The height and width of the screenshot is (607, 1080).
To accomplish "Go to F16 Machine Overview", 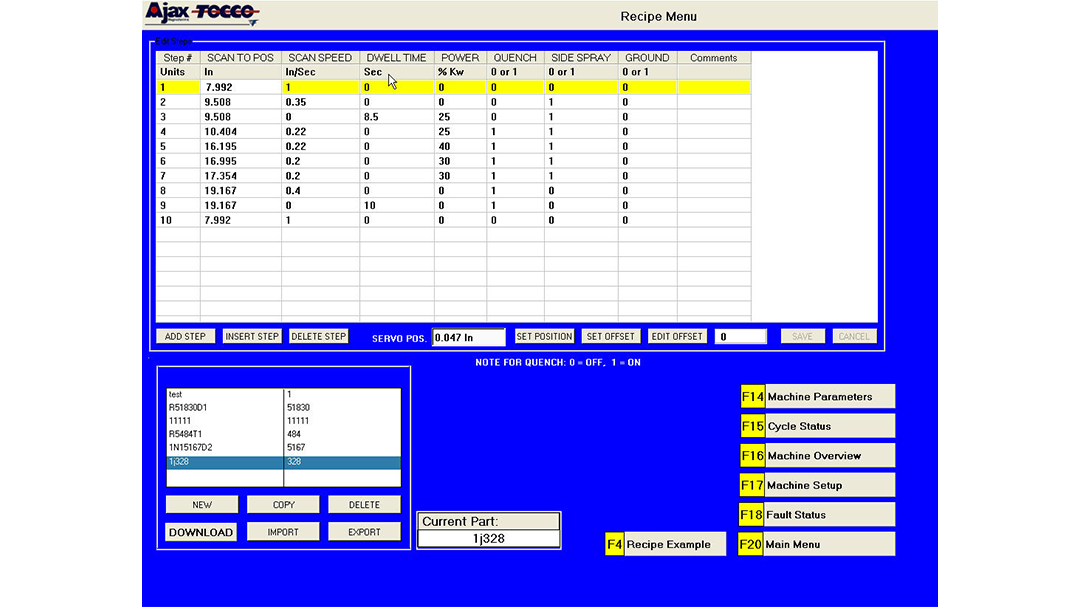I will [x=817, y=456].
